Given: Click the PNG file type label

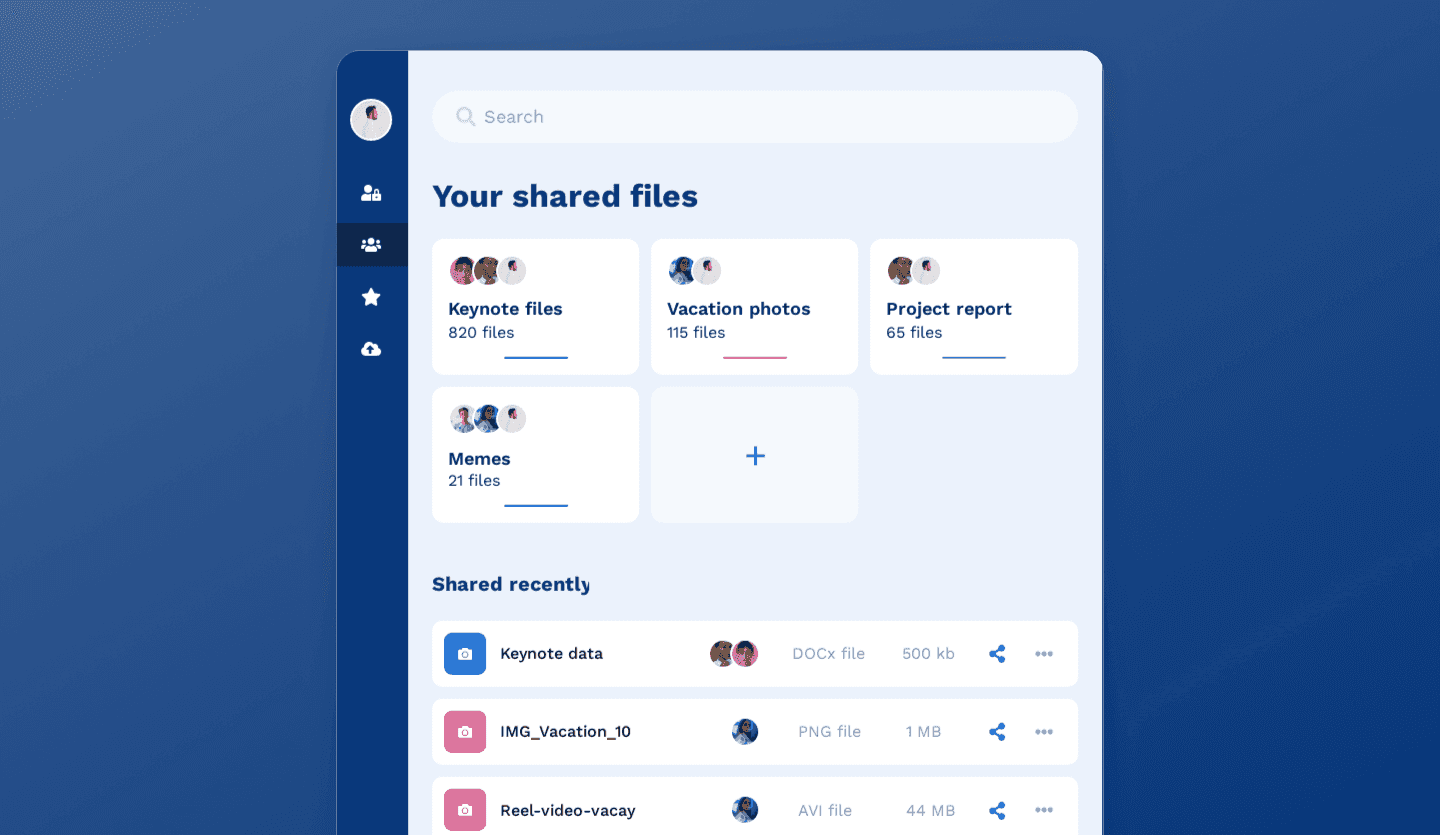Looking at the screenshot, I should pyautogui.click(x=829, y=732).
